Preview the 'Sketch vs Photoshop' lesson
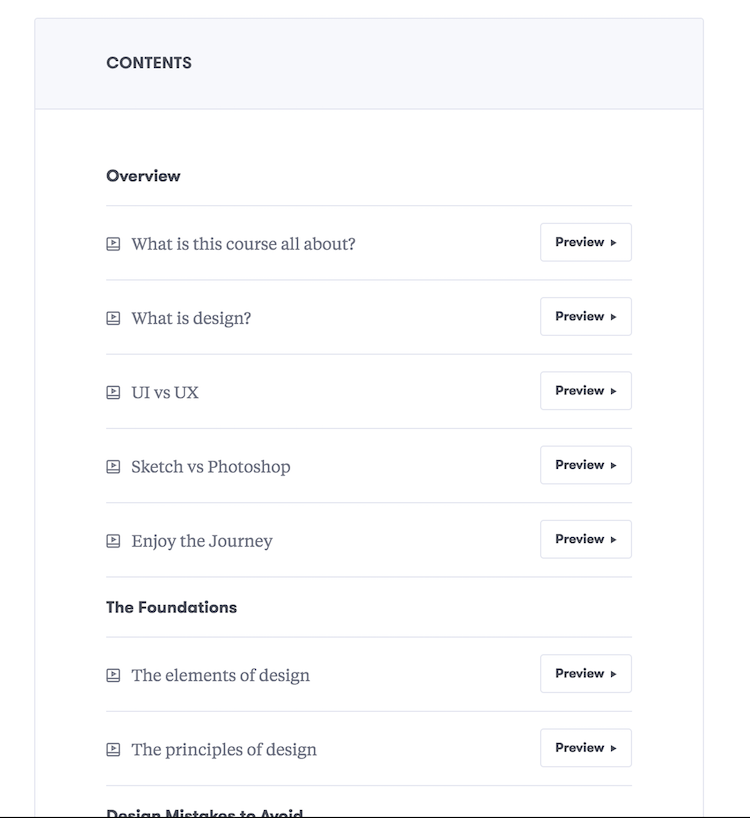This screenshot has width=750, height=818. click(x=586, y=465)
